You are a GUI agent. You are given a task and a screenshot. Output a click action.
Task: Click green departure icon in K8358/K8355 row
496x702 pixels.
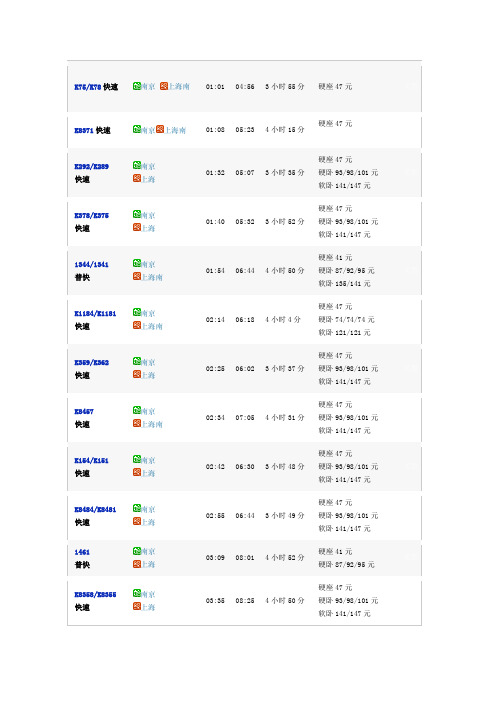[137, 593]
